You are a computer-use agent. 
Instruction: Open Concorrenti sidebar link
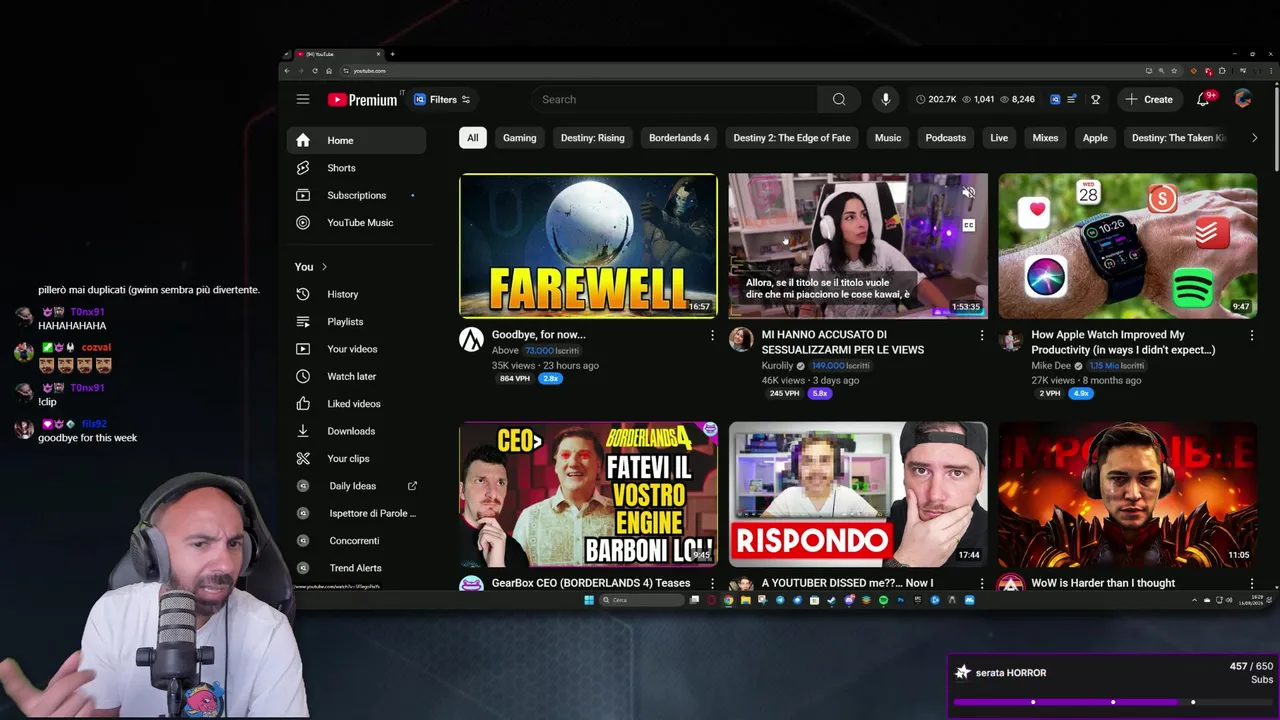pyautogui.click(x=356, y=541)
